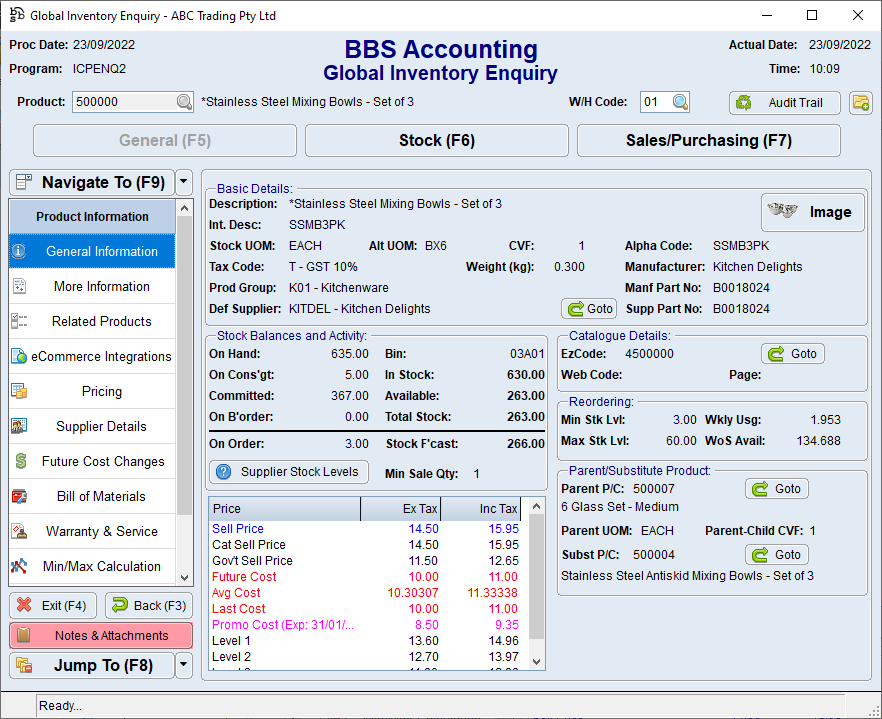882x719 pixels.
Task: Expand the Navigate To dropdown arrow
Action: [x=183, y=182]
